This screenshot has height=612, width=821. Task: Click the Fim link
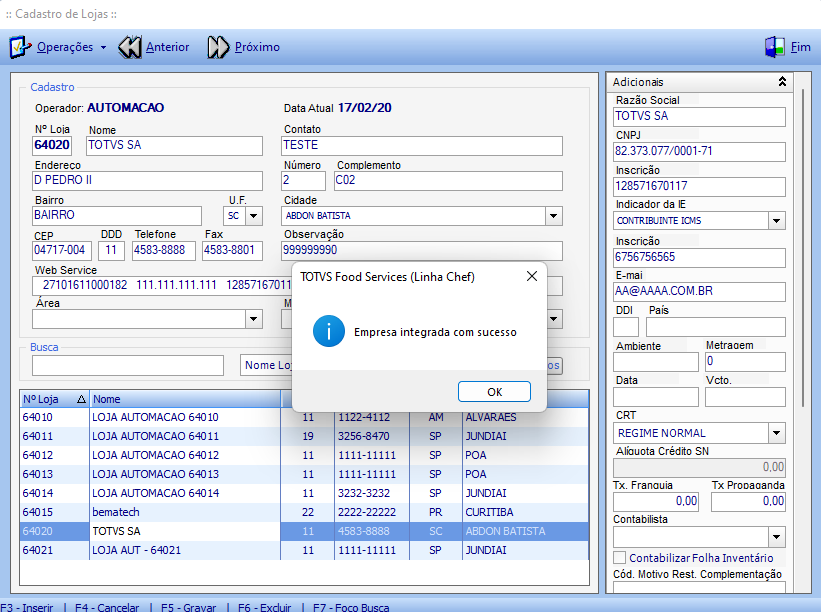(x=801, y=47)
